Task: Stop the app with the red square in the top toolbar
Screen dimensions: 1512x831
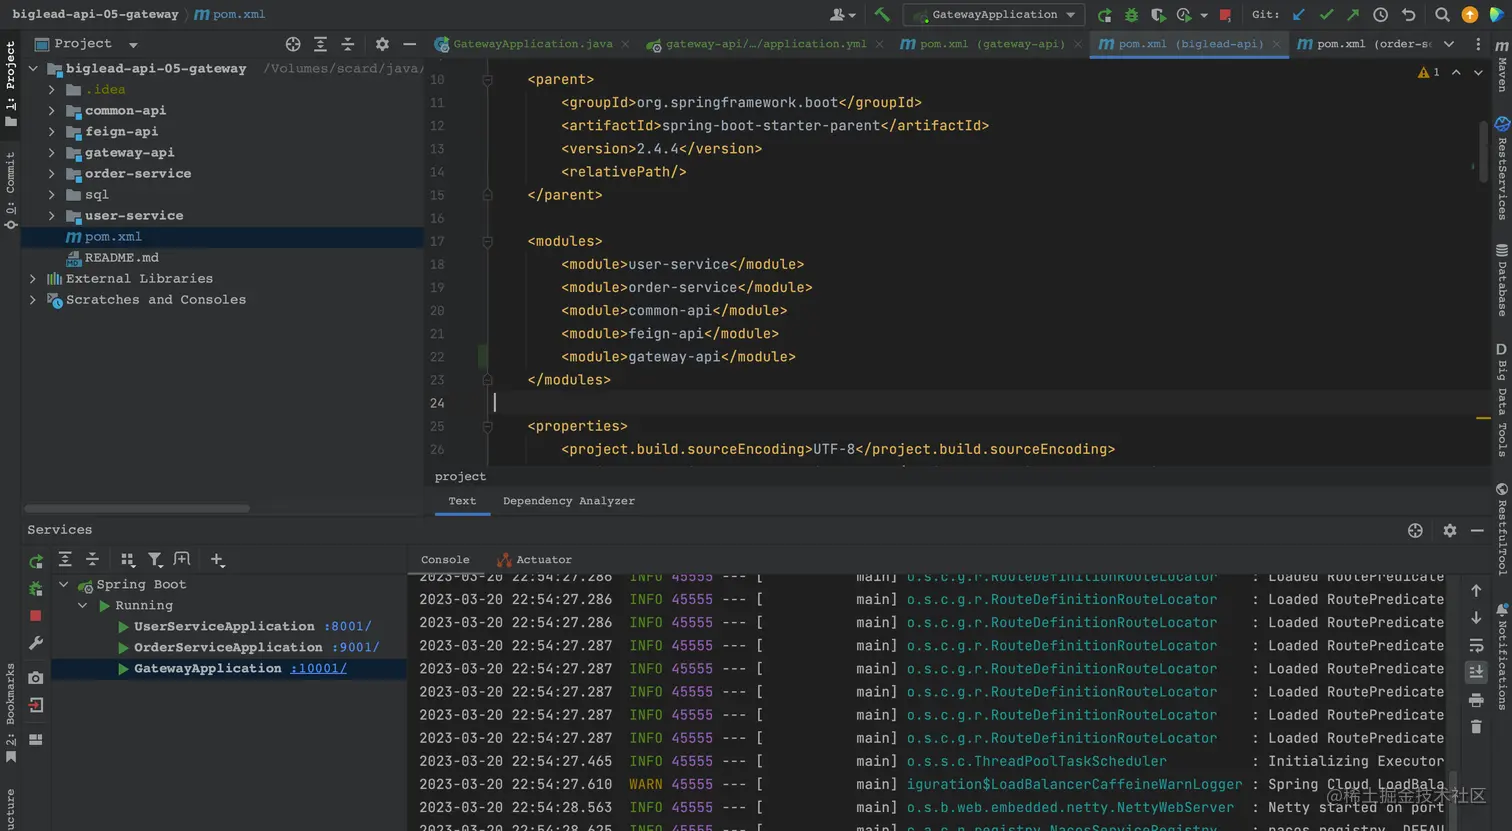Action: (1225, 15)
